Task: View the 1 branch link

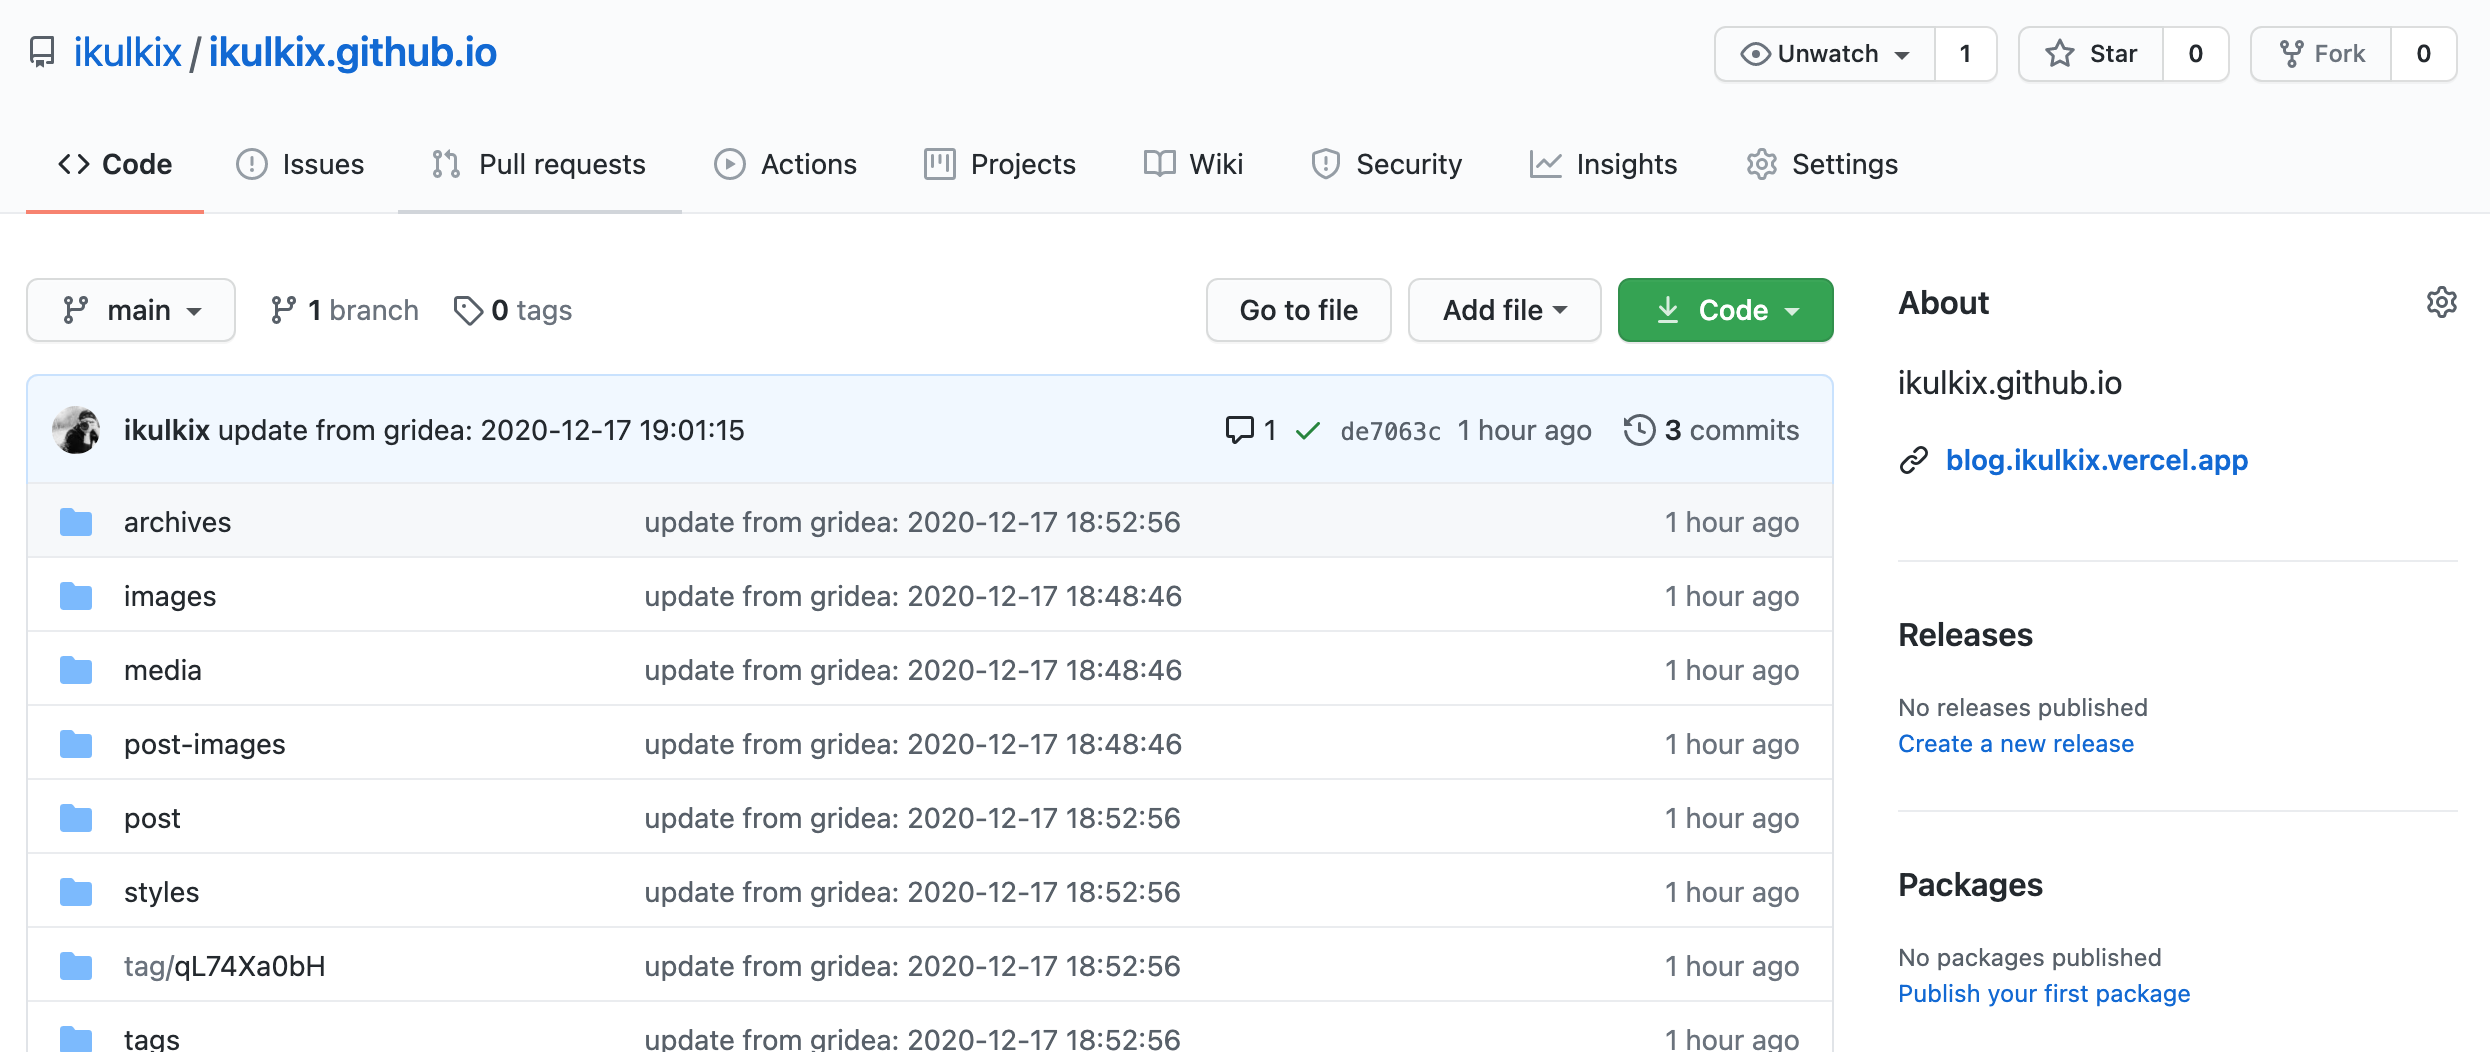Action: click(344, 310)
